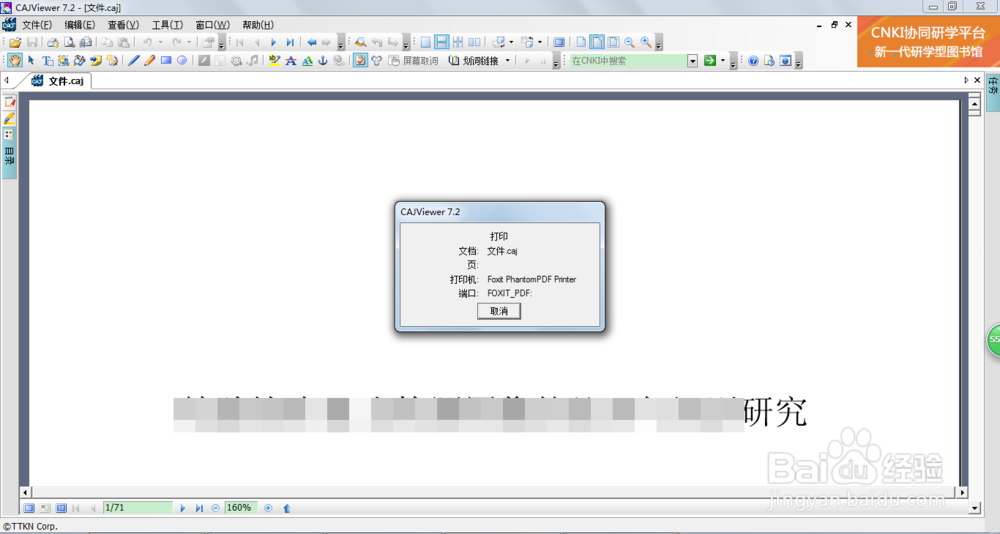Expand the rotate page dropdown arrow
1000x534 pixels.
tap(511, 42)
